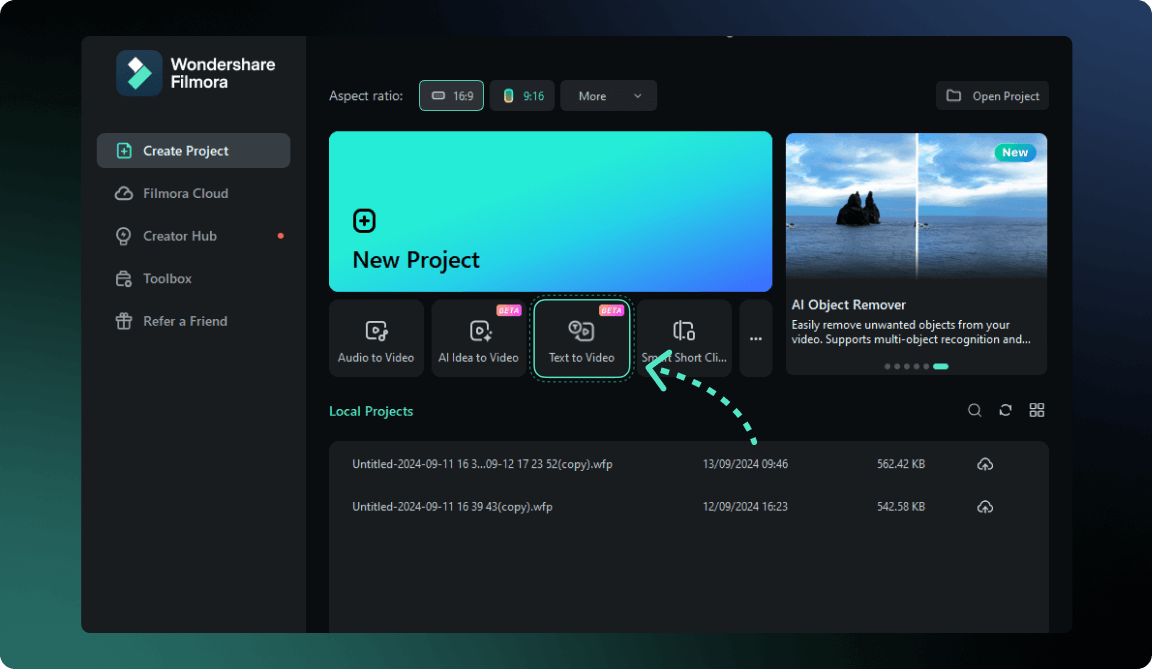Open Smart Short Clips tool

point(684,339)
